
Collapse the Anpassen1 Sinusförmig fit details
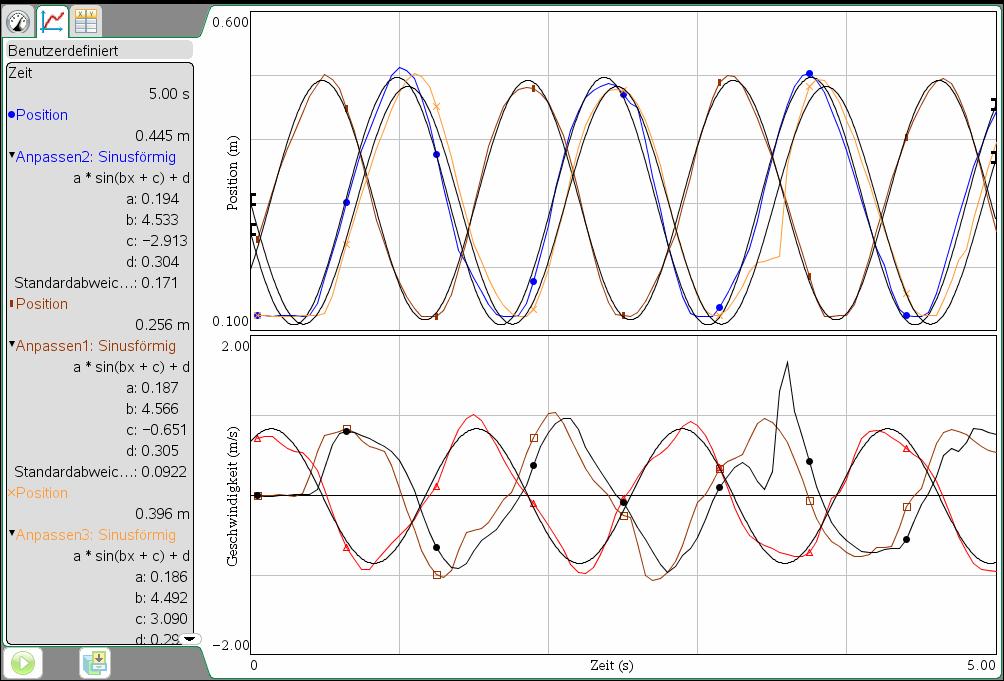click(x=11, y=346)
